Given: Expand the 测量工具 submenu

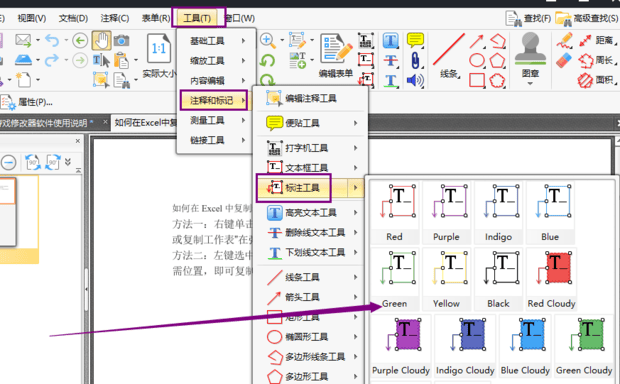Looking at the screenshot, I should tap(214, 120).
